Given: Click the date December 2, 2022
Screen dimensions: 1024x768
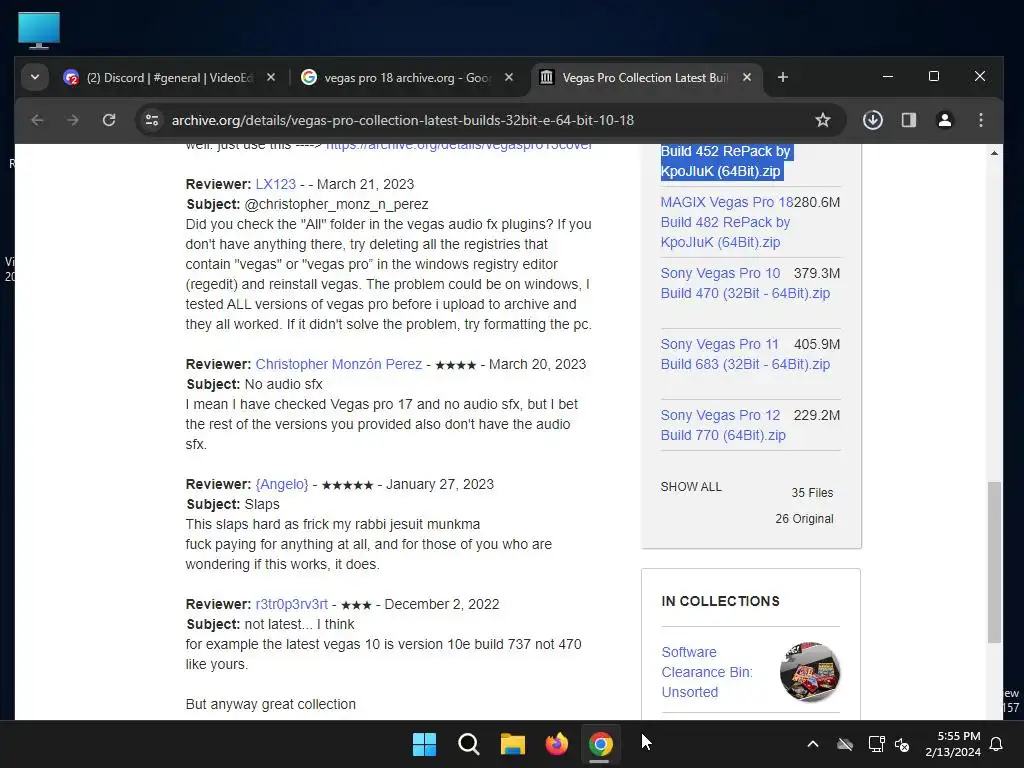Looking at the screenshot, I should [442, 604].
